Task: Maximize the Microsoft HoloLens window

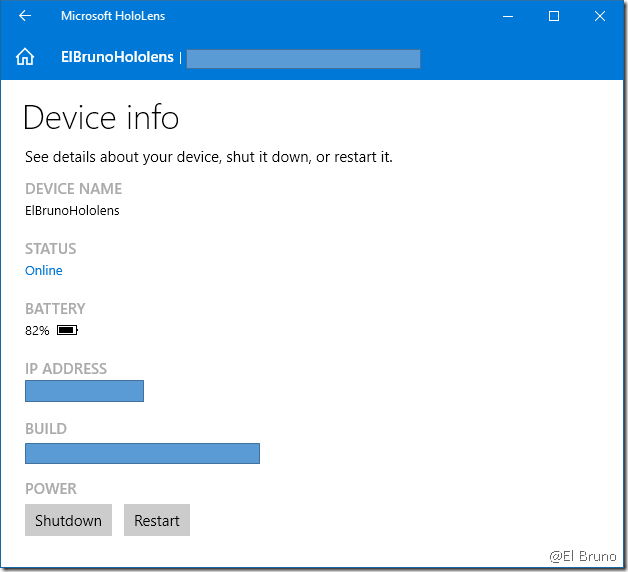Action: (x=553, y=16)
